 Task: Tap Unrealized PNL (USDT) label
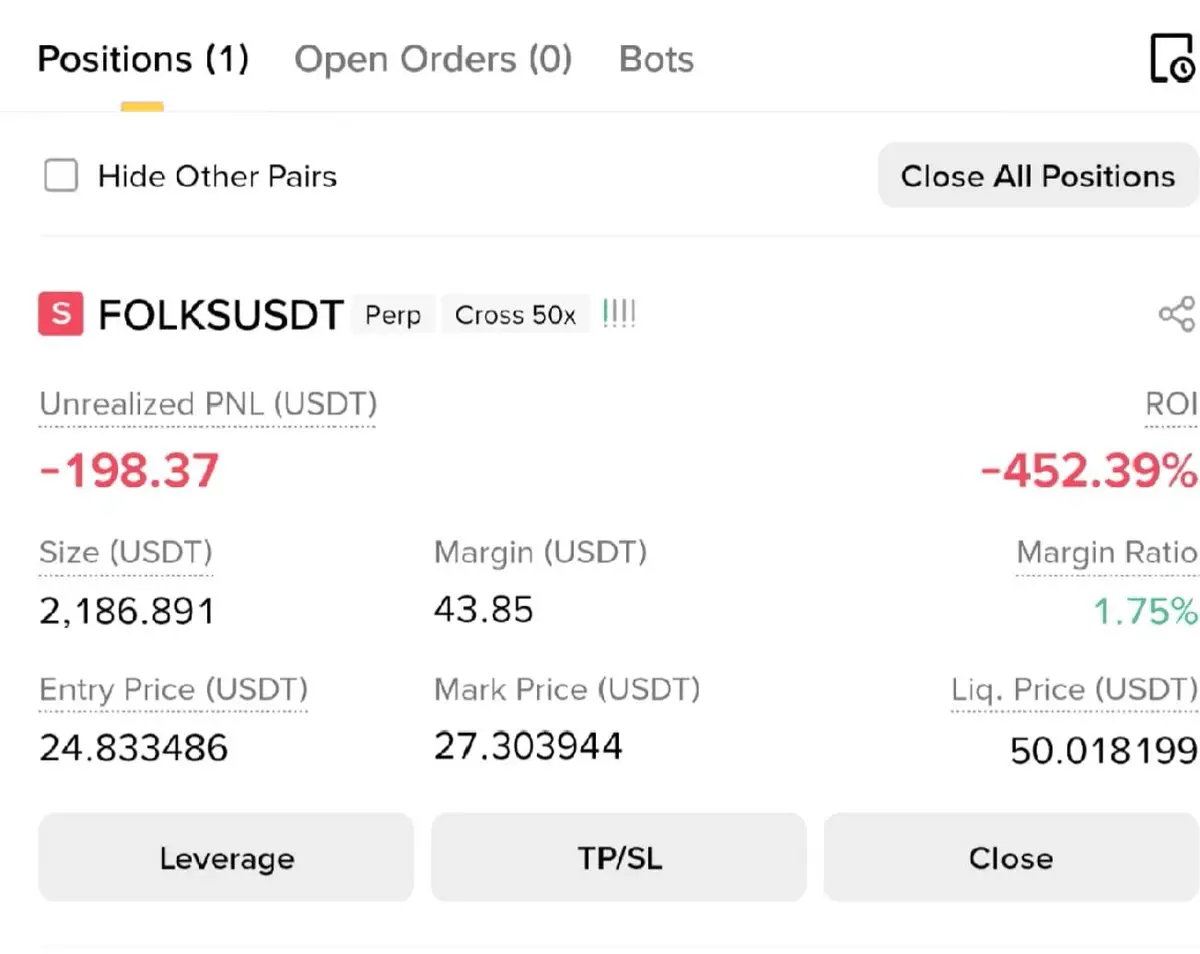click(x=208, y=405)
